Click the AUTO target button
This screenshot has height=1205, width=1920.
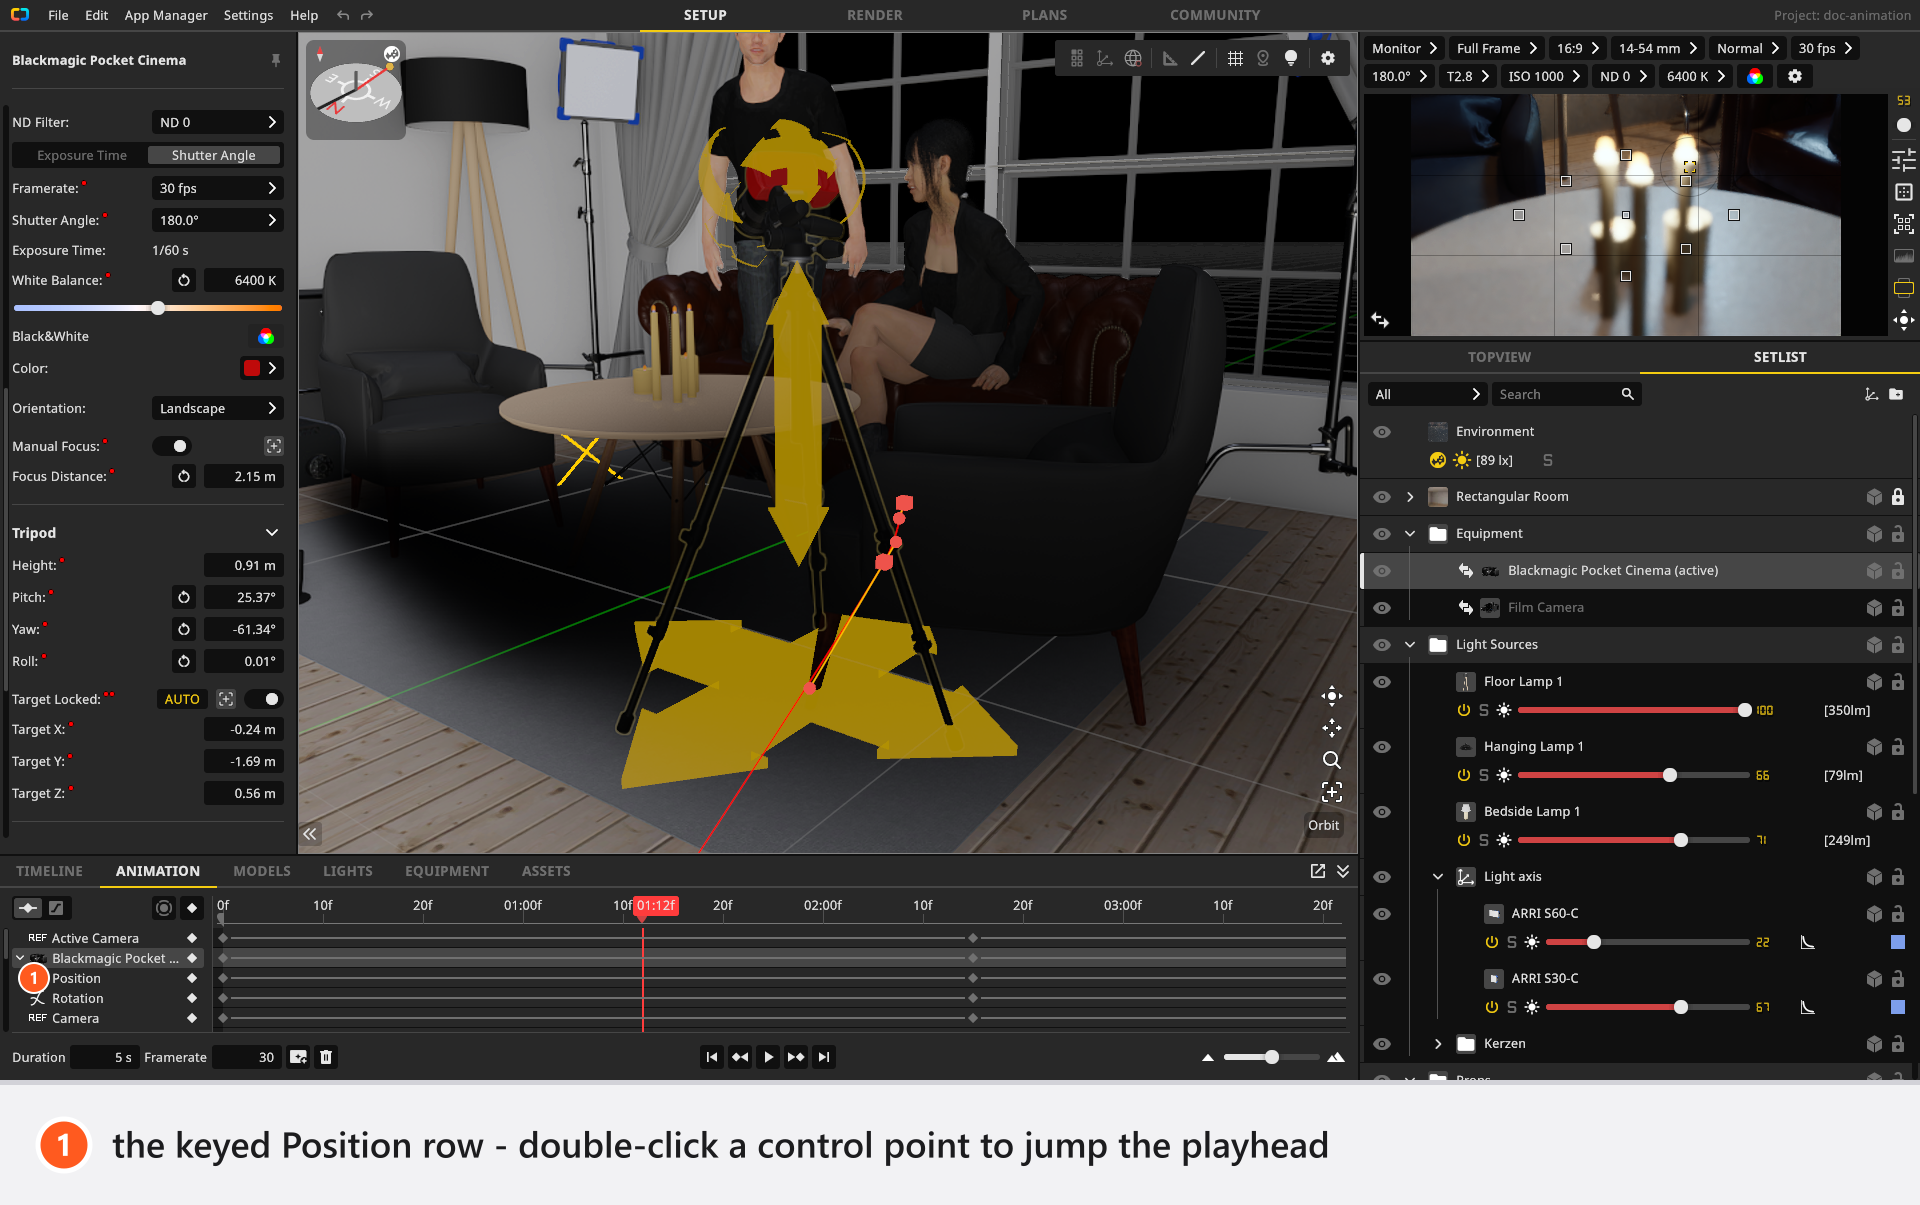pos(182,699)
